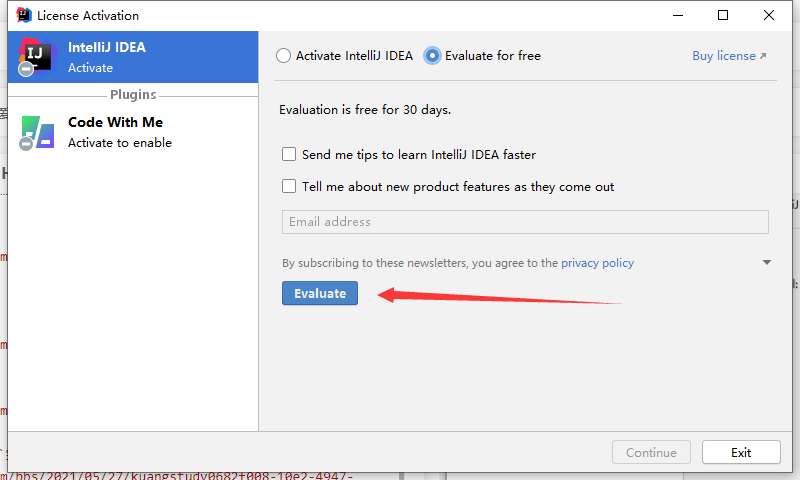Click the 'Activate to enable' text
The width and height of the screenshot is (800, 480).
click(120, 143)
